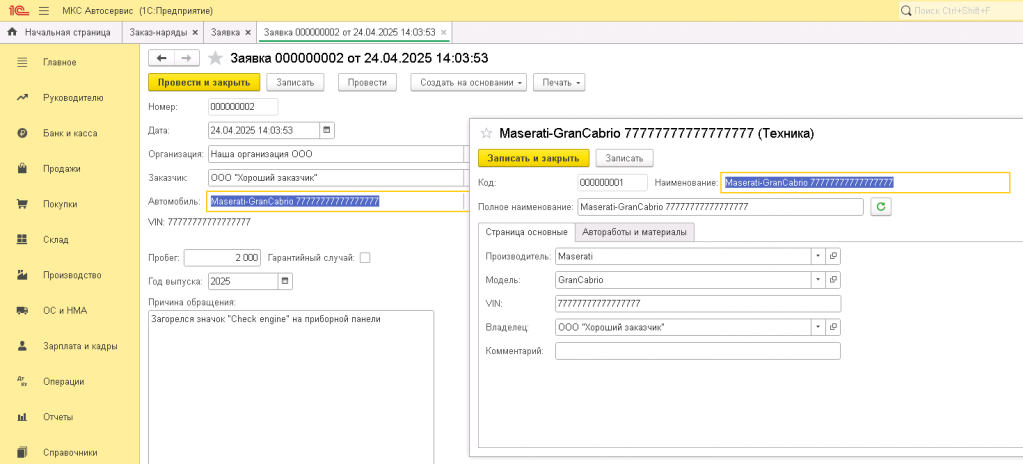Click the Код field 000000001
Viewport: 1023px width, 464px height.
(x=613, y=183)
